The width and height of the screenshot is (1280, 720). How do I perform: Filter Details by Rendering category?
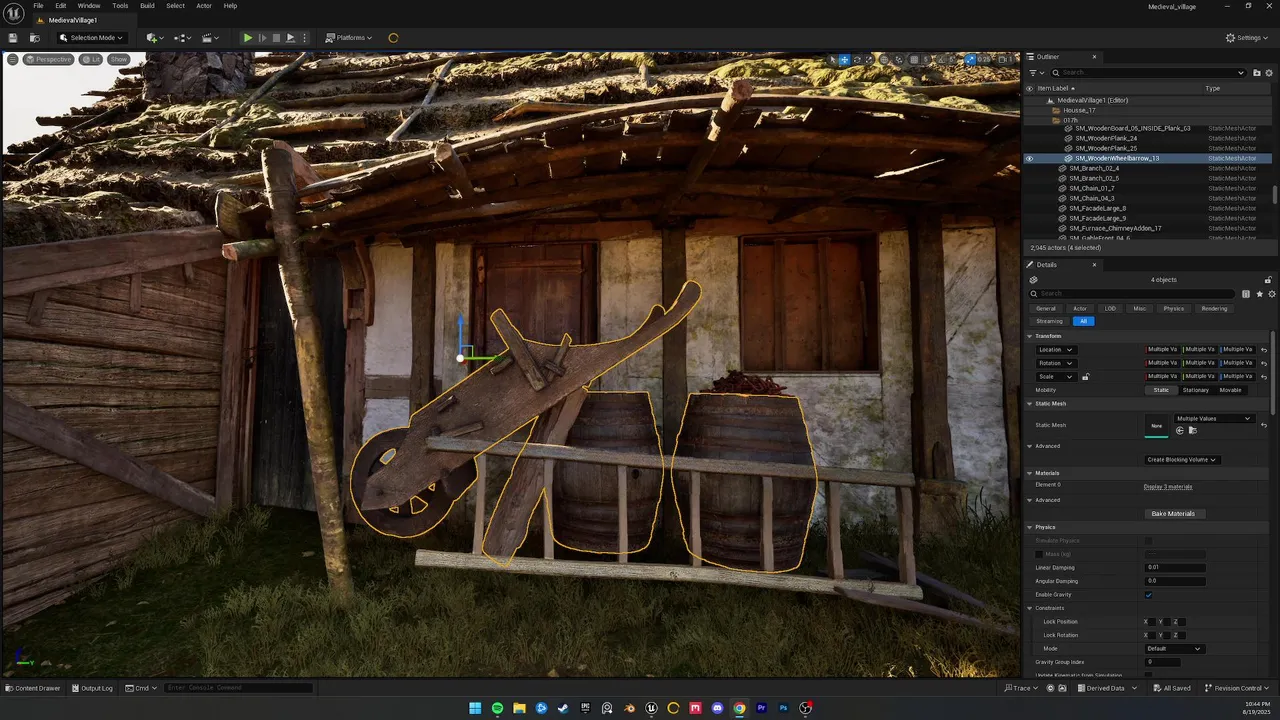[1214, 308]
